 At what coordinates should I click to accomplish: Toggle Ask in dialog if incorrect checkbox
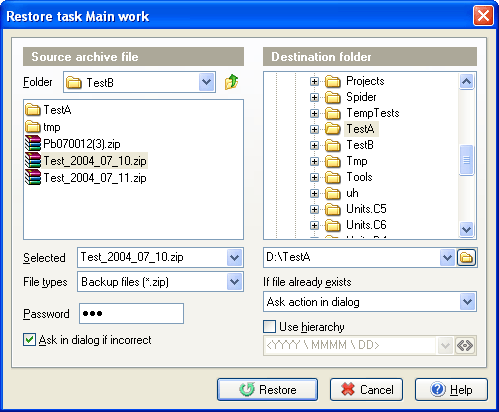[x=29, y=340]
